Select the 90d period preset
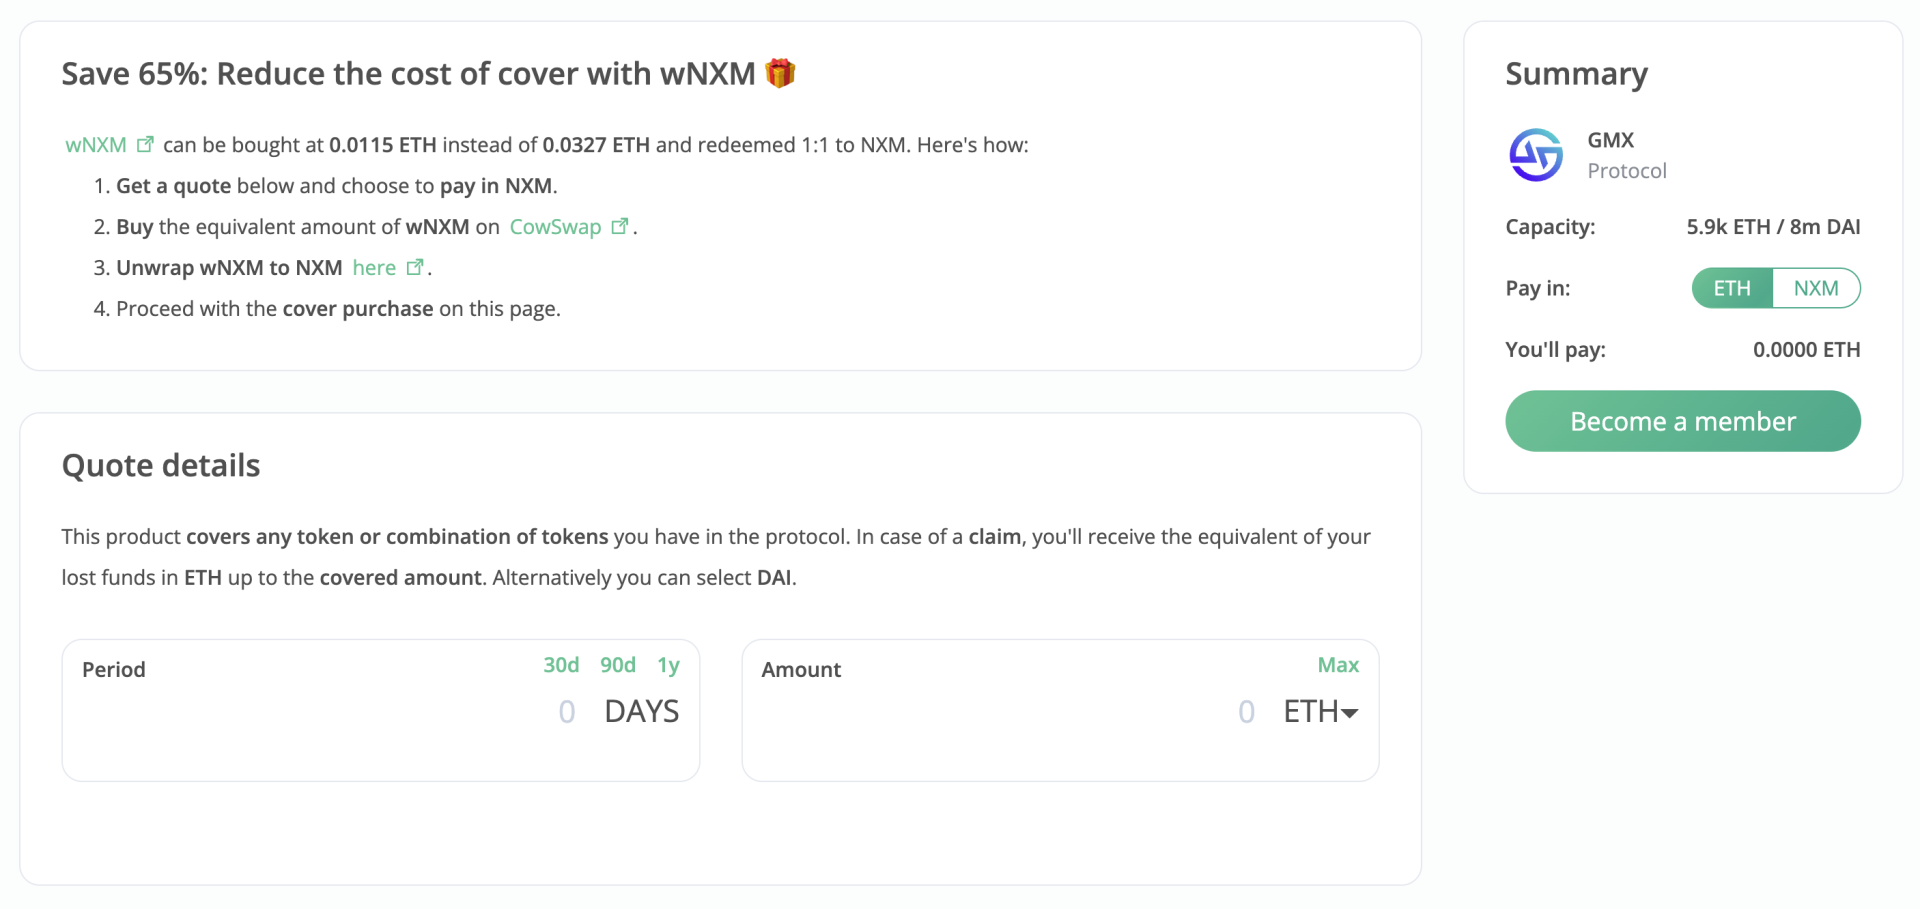This screenshot has height=909, width=1920. pyautogui.click(x=618, y=665)
